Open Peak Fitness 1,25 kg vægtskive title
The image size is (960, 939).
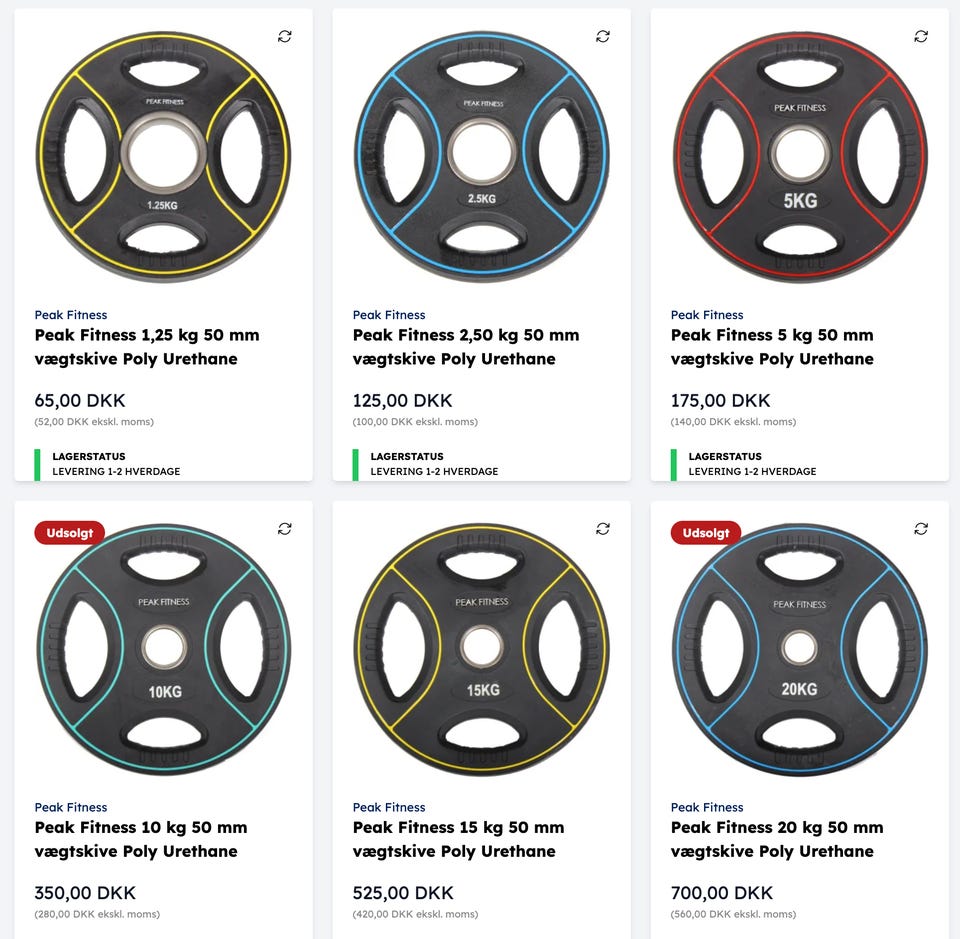[147, 347]
